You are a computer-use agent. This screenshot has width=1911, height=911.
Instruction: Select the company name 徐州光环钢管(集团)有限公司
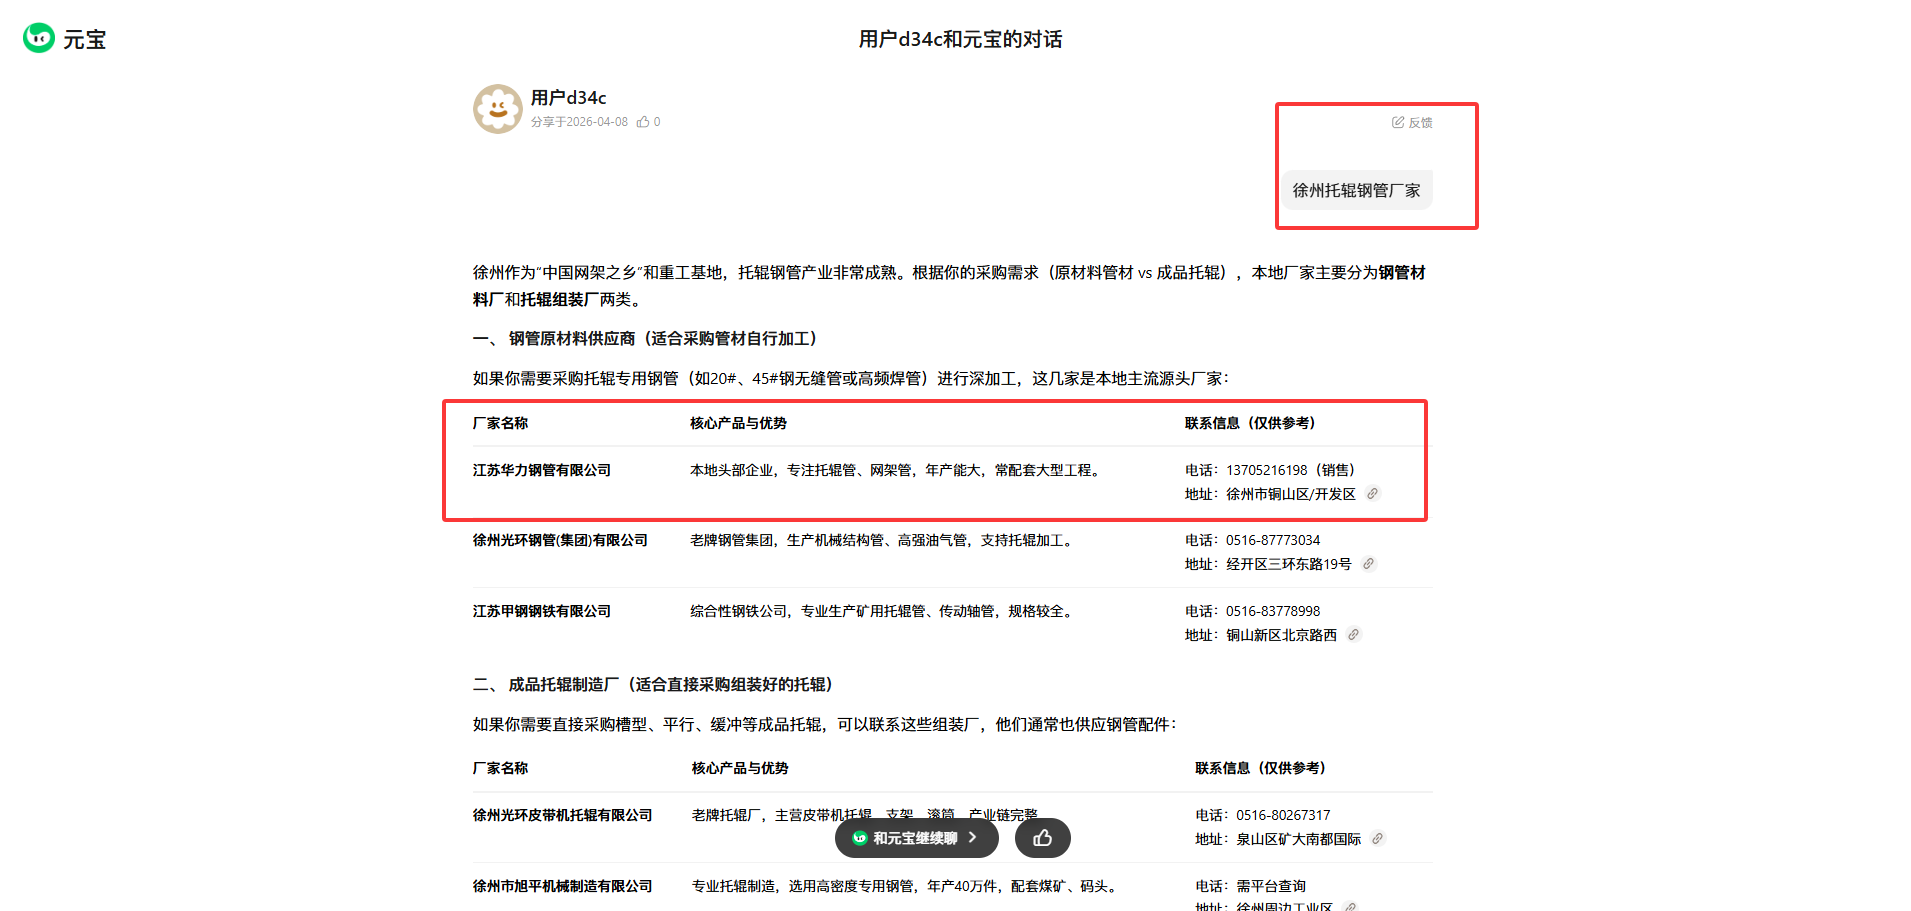click(x=560, y=540)
